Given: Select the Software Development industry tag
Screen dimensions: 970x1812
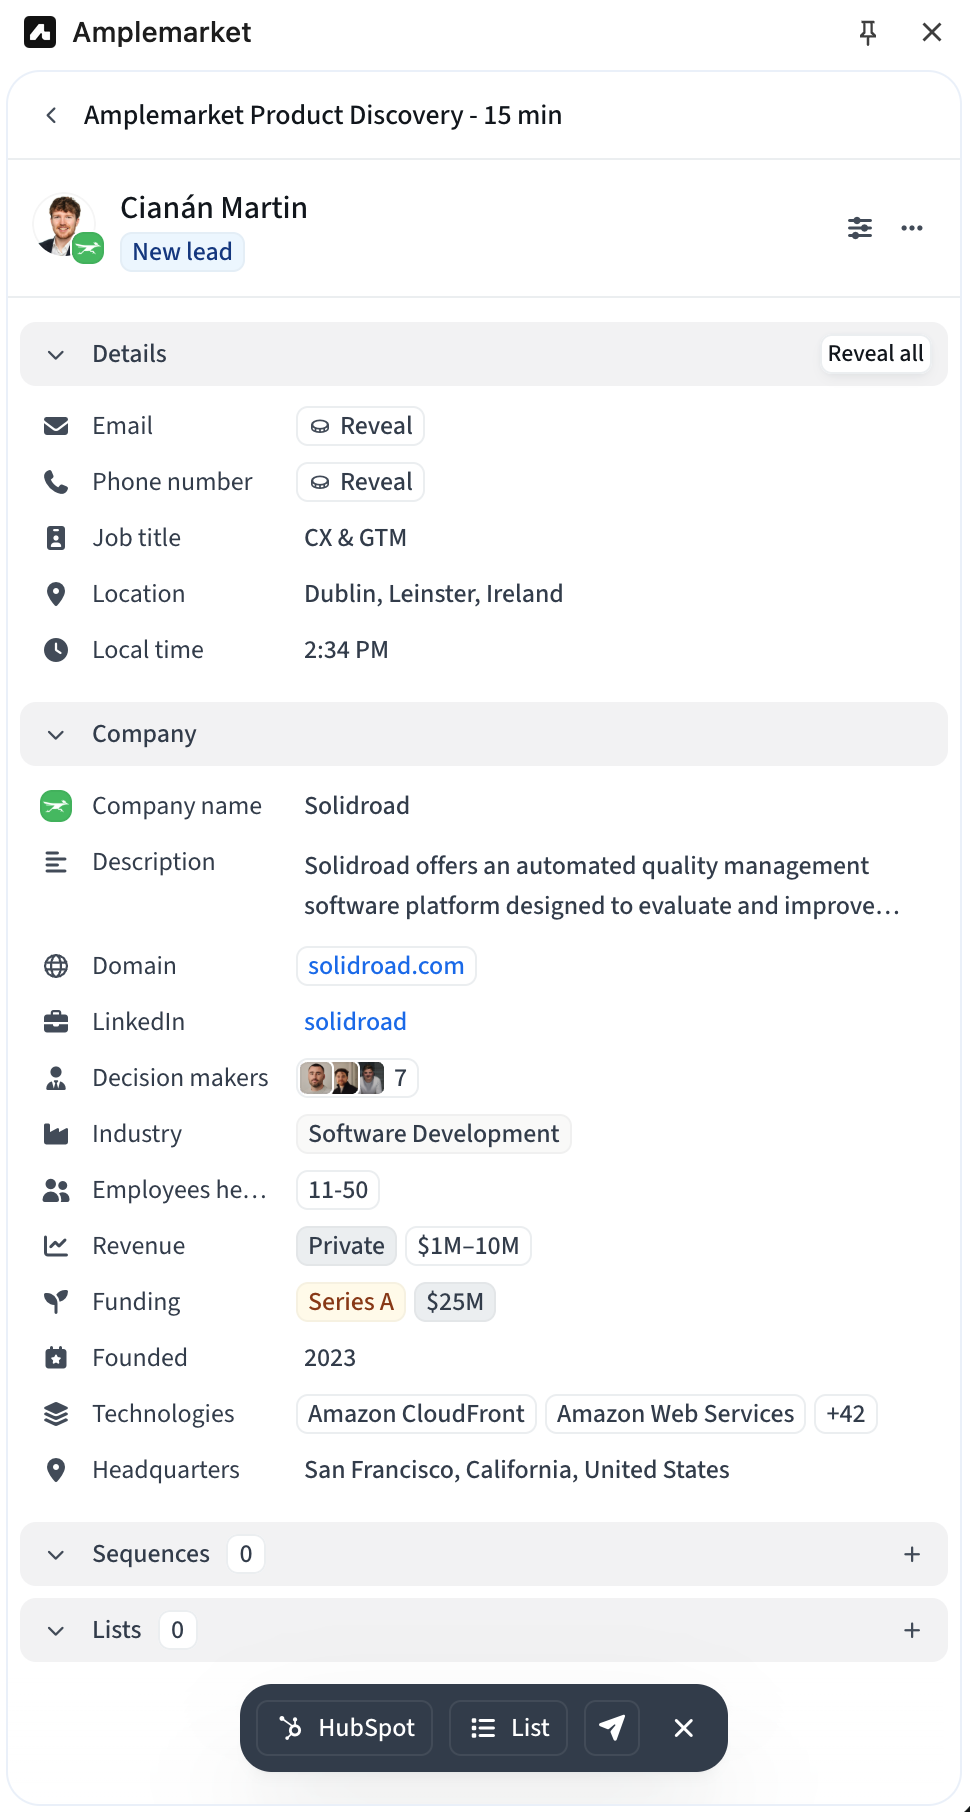Looking at the screenshot, I should 434,1134.
